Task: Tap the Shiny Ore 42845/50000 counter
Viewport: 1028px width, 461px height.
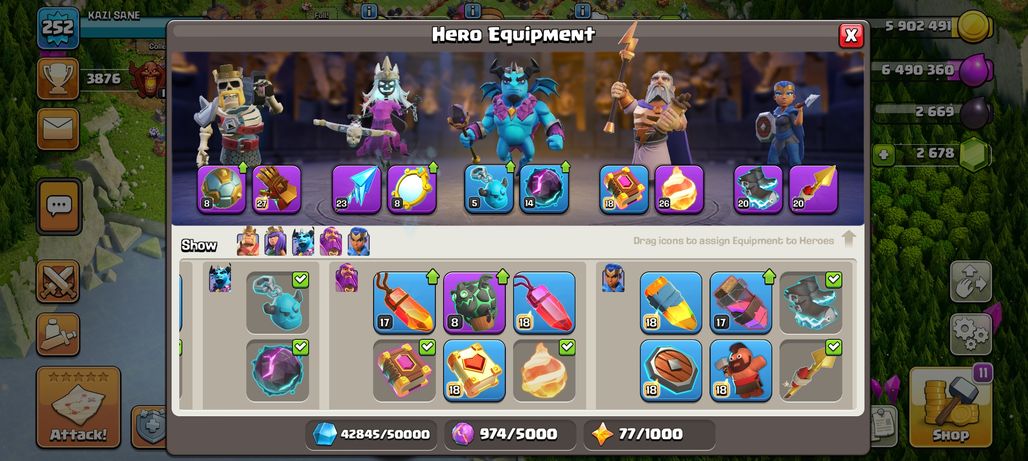Action: [x=371, y=434]
